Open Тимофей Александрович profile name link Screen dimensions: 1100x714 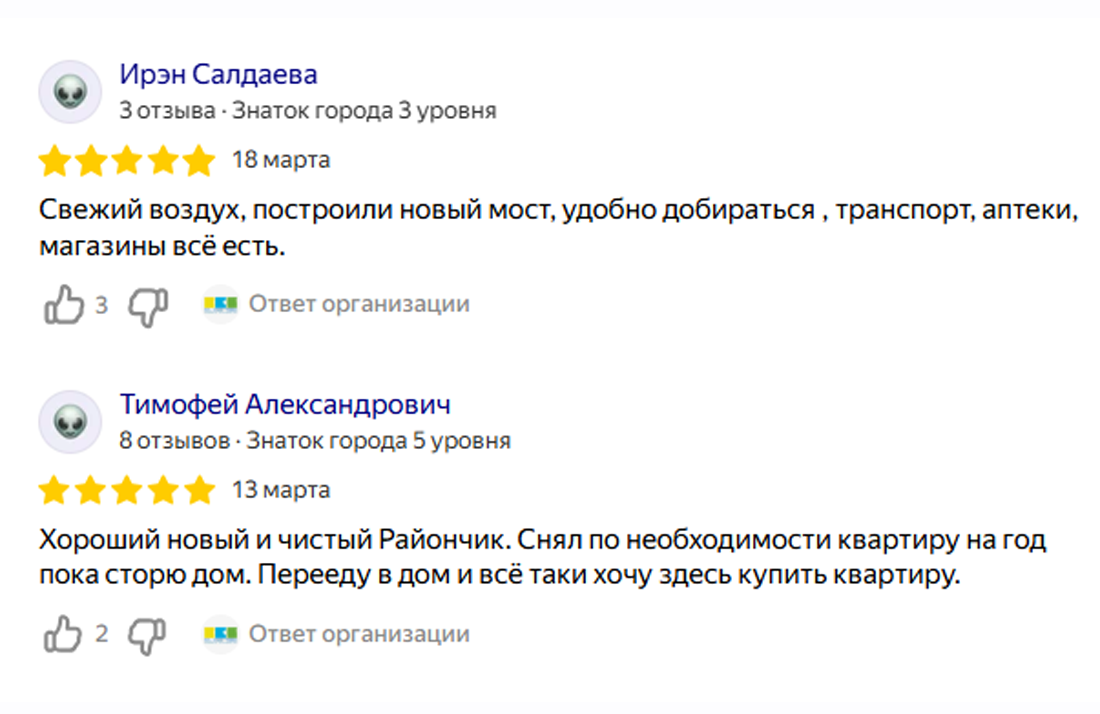pos(285,404)
